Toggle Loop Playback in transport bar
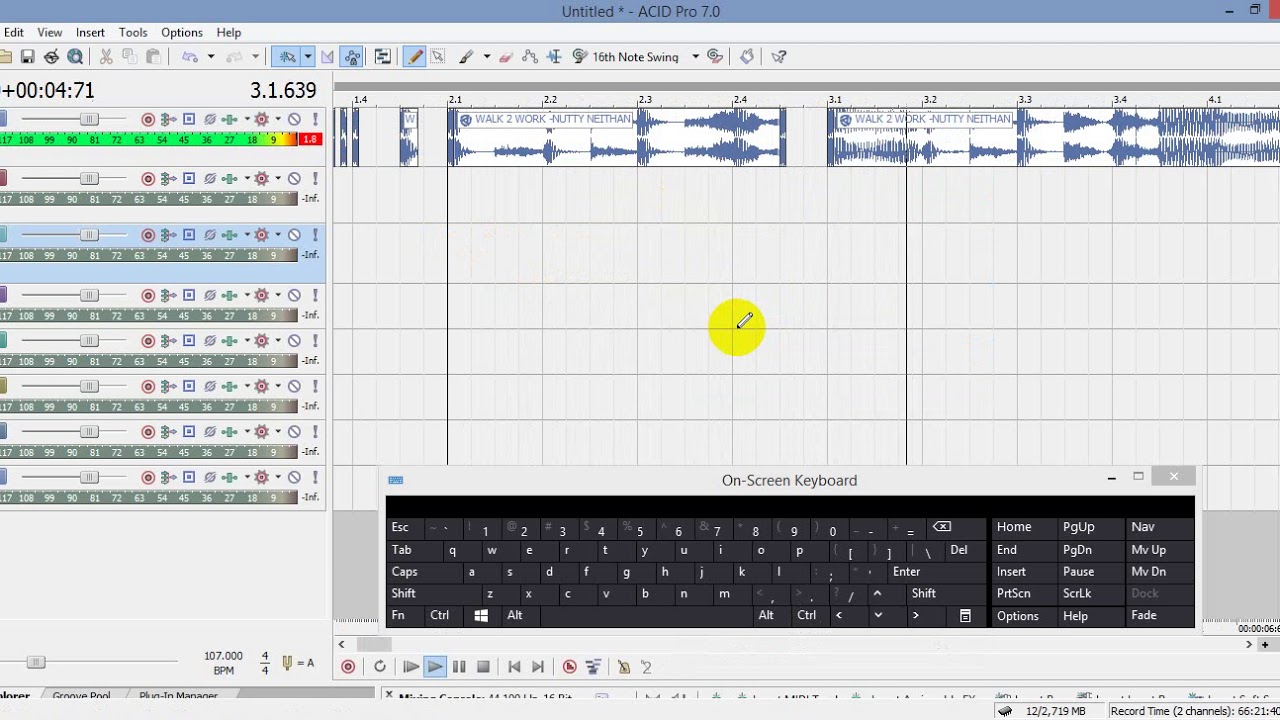This screenshot has height=720, width=1280. coord(380,666)
